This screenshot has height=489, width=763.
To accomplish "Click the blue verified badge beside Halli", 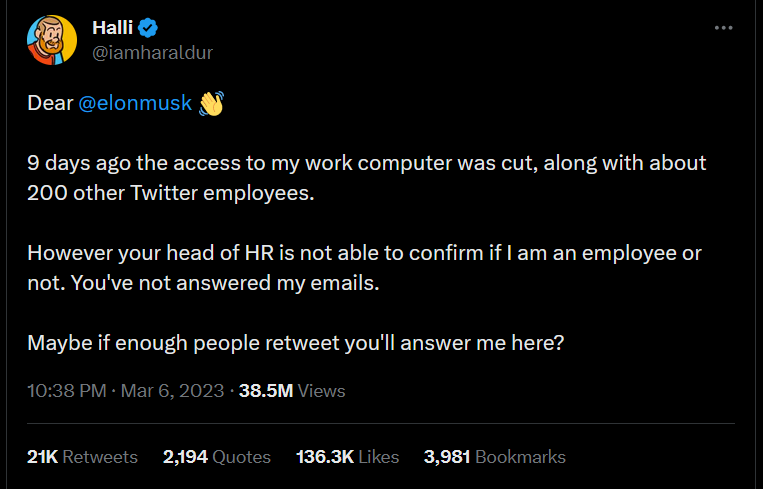I will (148, 28).
